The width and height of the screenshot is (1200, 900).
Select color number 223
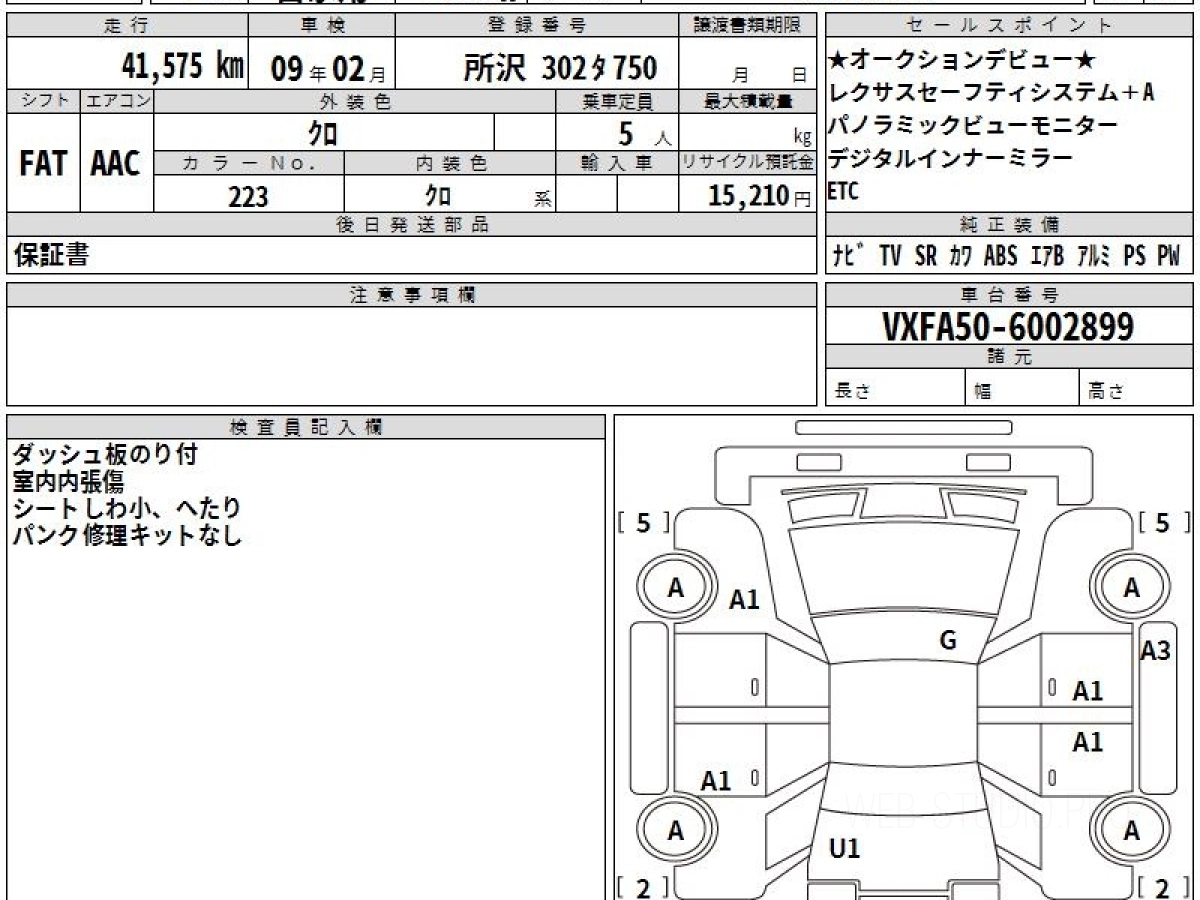click(248, 197)
